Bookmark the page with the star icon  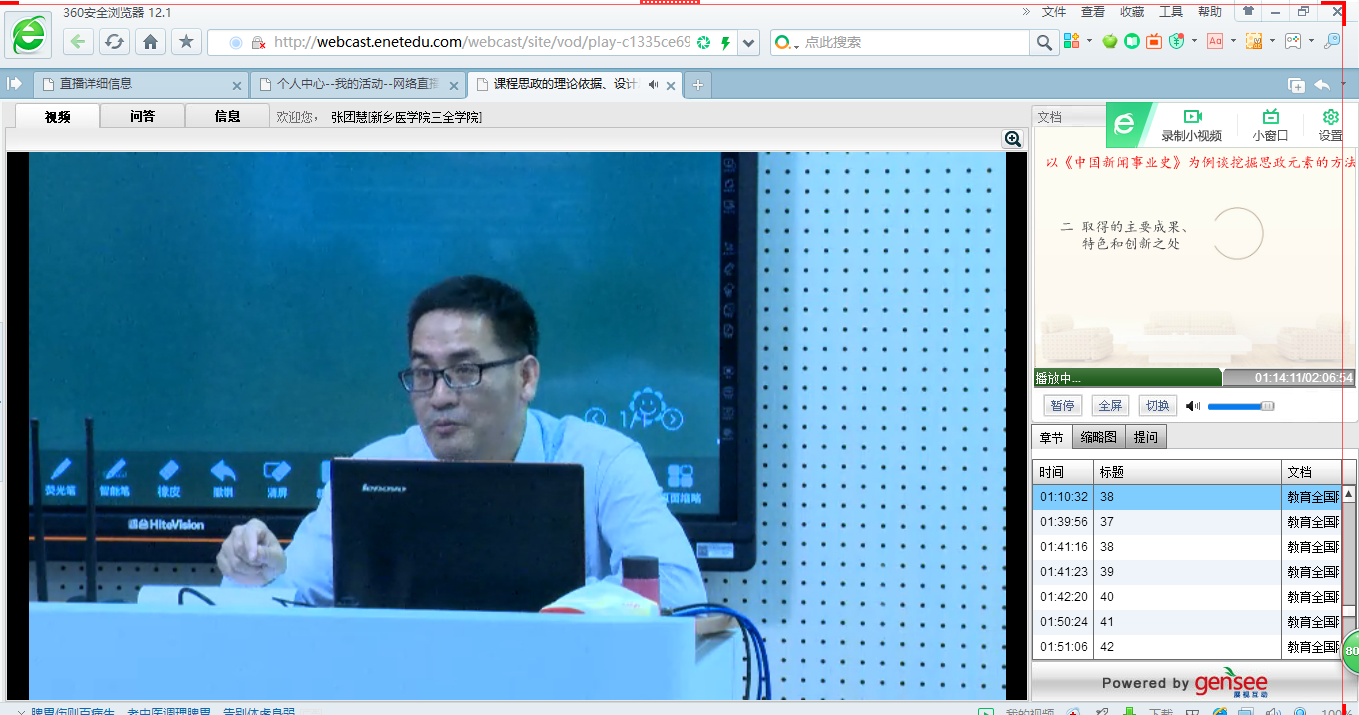(x=186, y=42)
